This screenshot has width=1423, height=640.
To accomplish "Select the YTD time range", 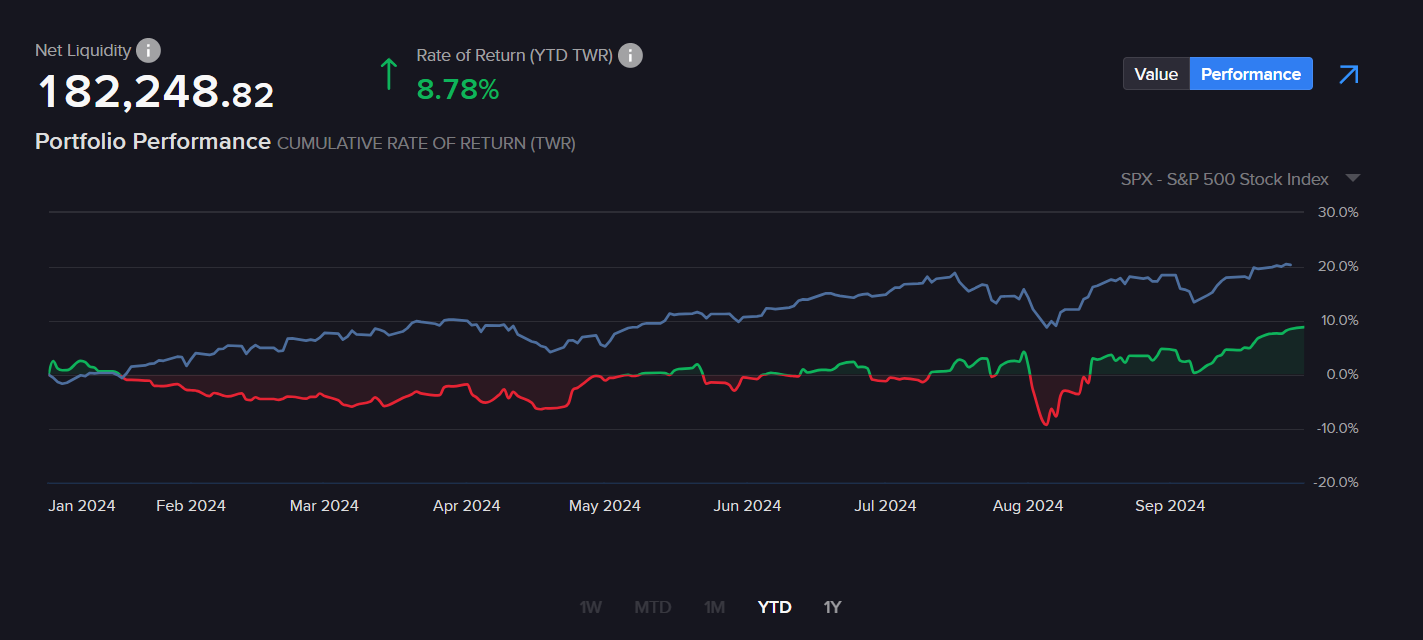I will click(774, 607).
